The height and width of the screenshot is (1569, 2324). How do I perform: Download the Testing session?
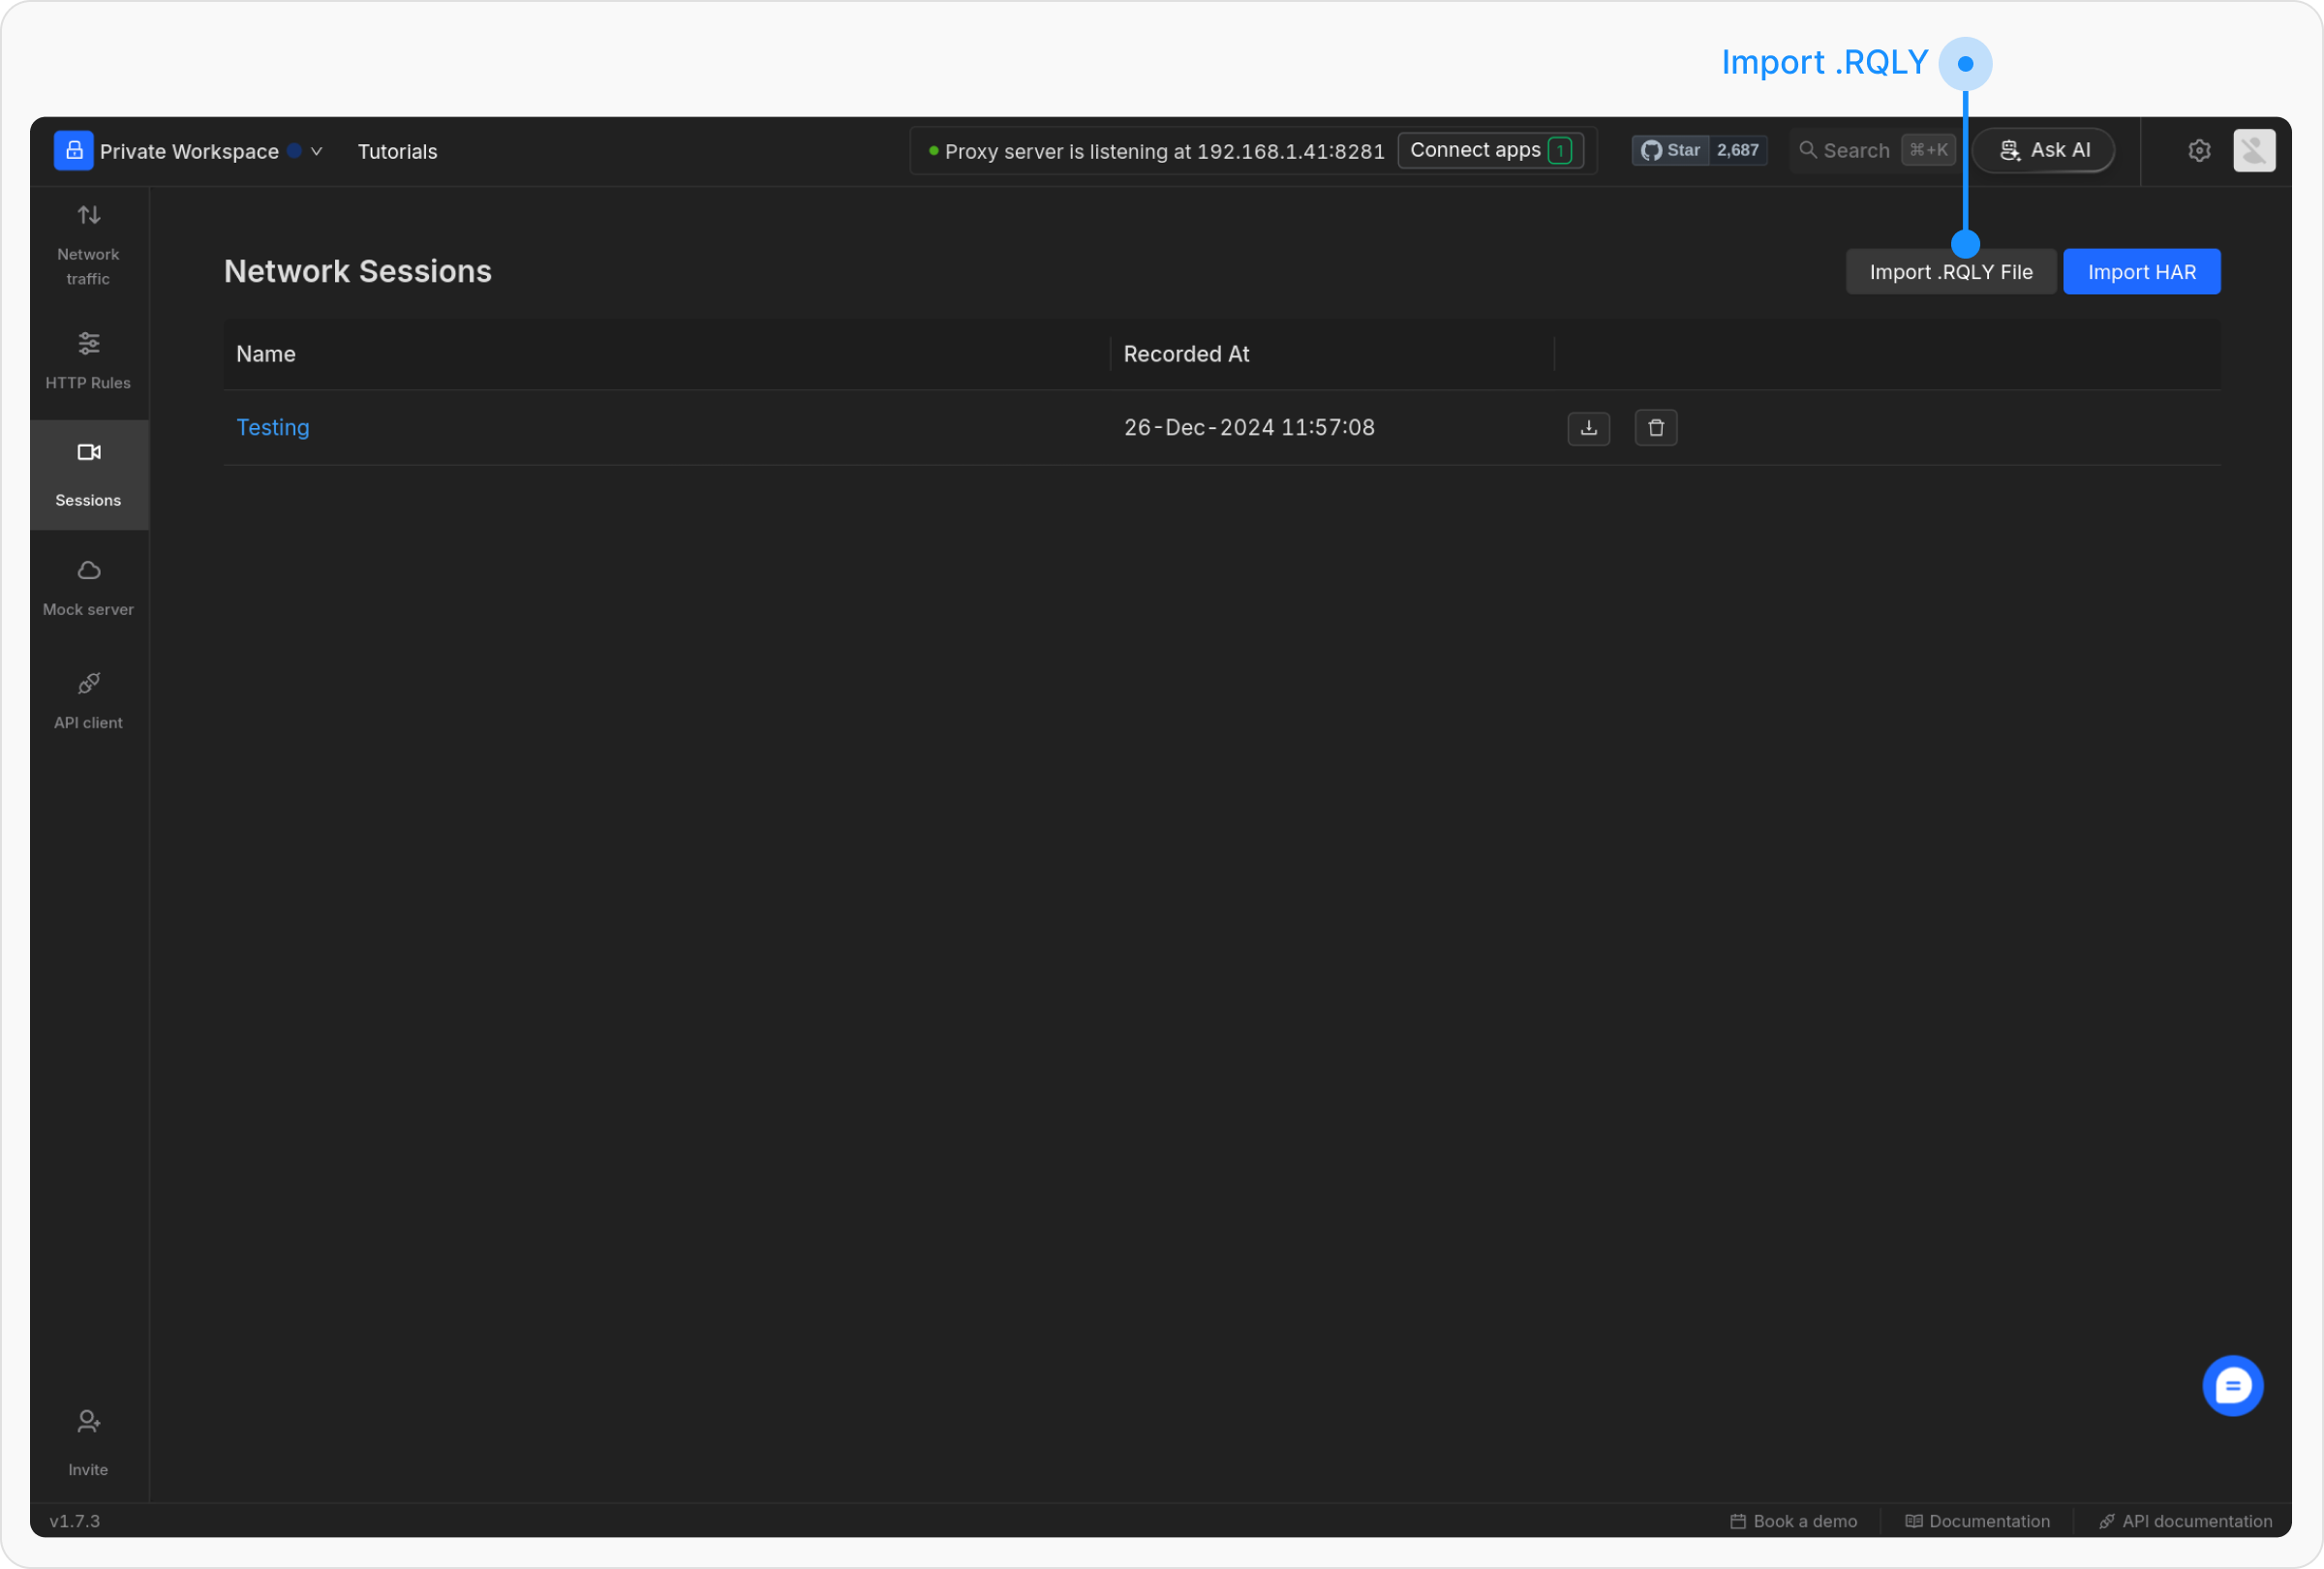1588,428
